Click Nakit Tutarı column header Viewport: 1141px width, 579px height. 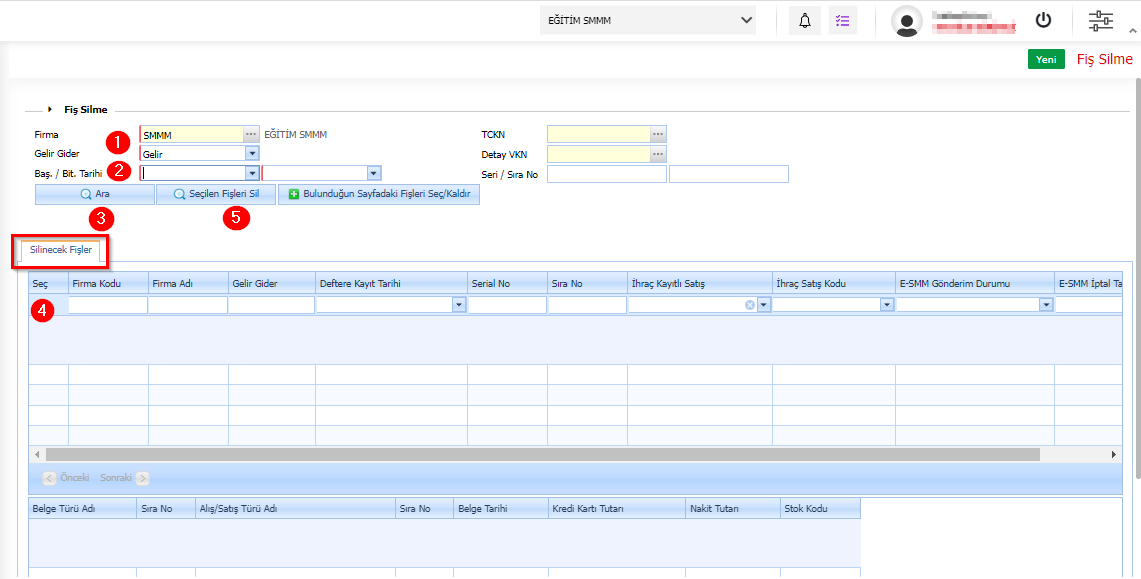click(x=732, y=508)
